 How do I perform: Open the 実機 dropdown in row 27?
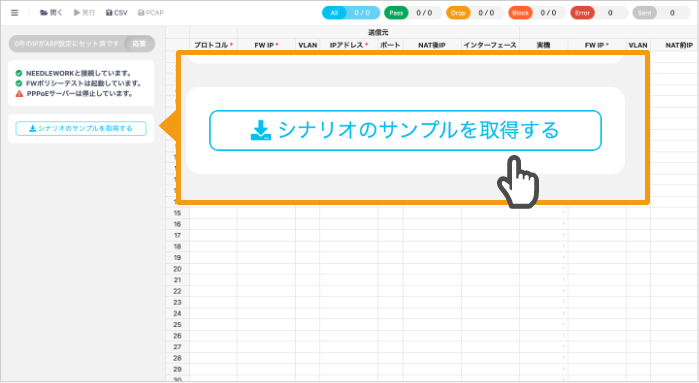[x=563, y=347]
